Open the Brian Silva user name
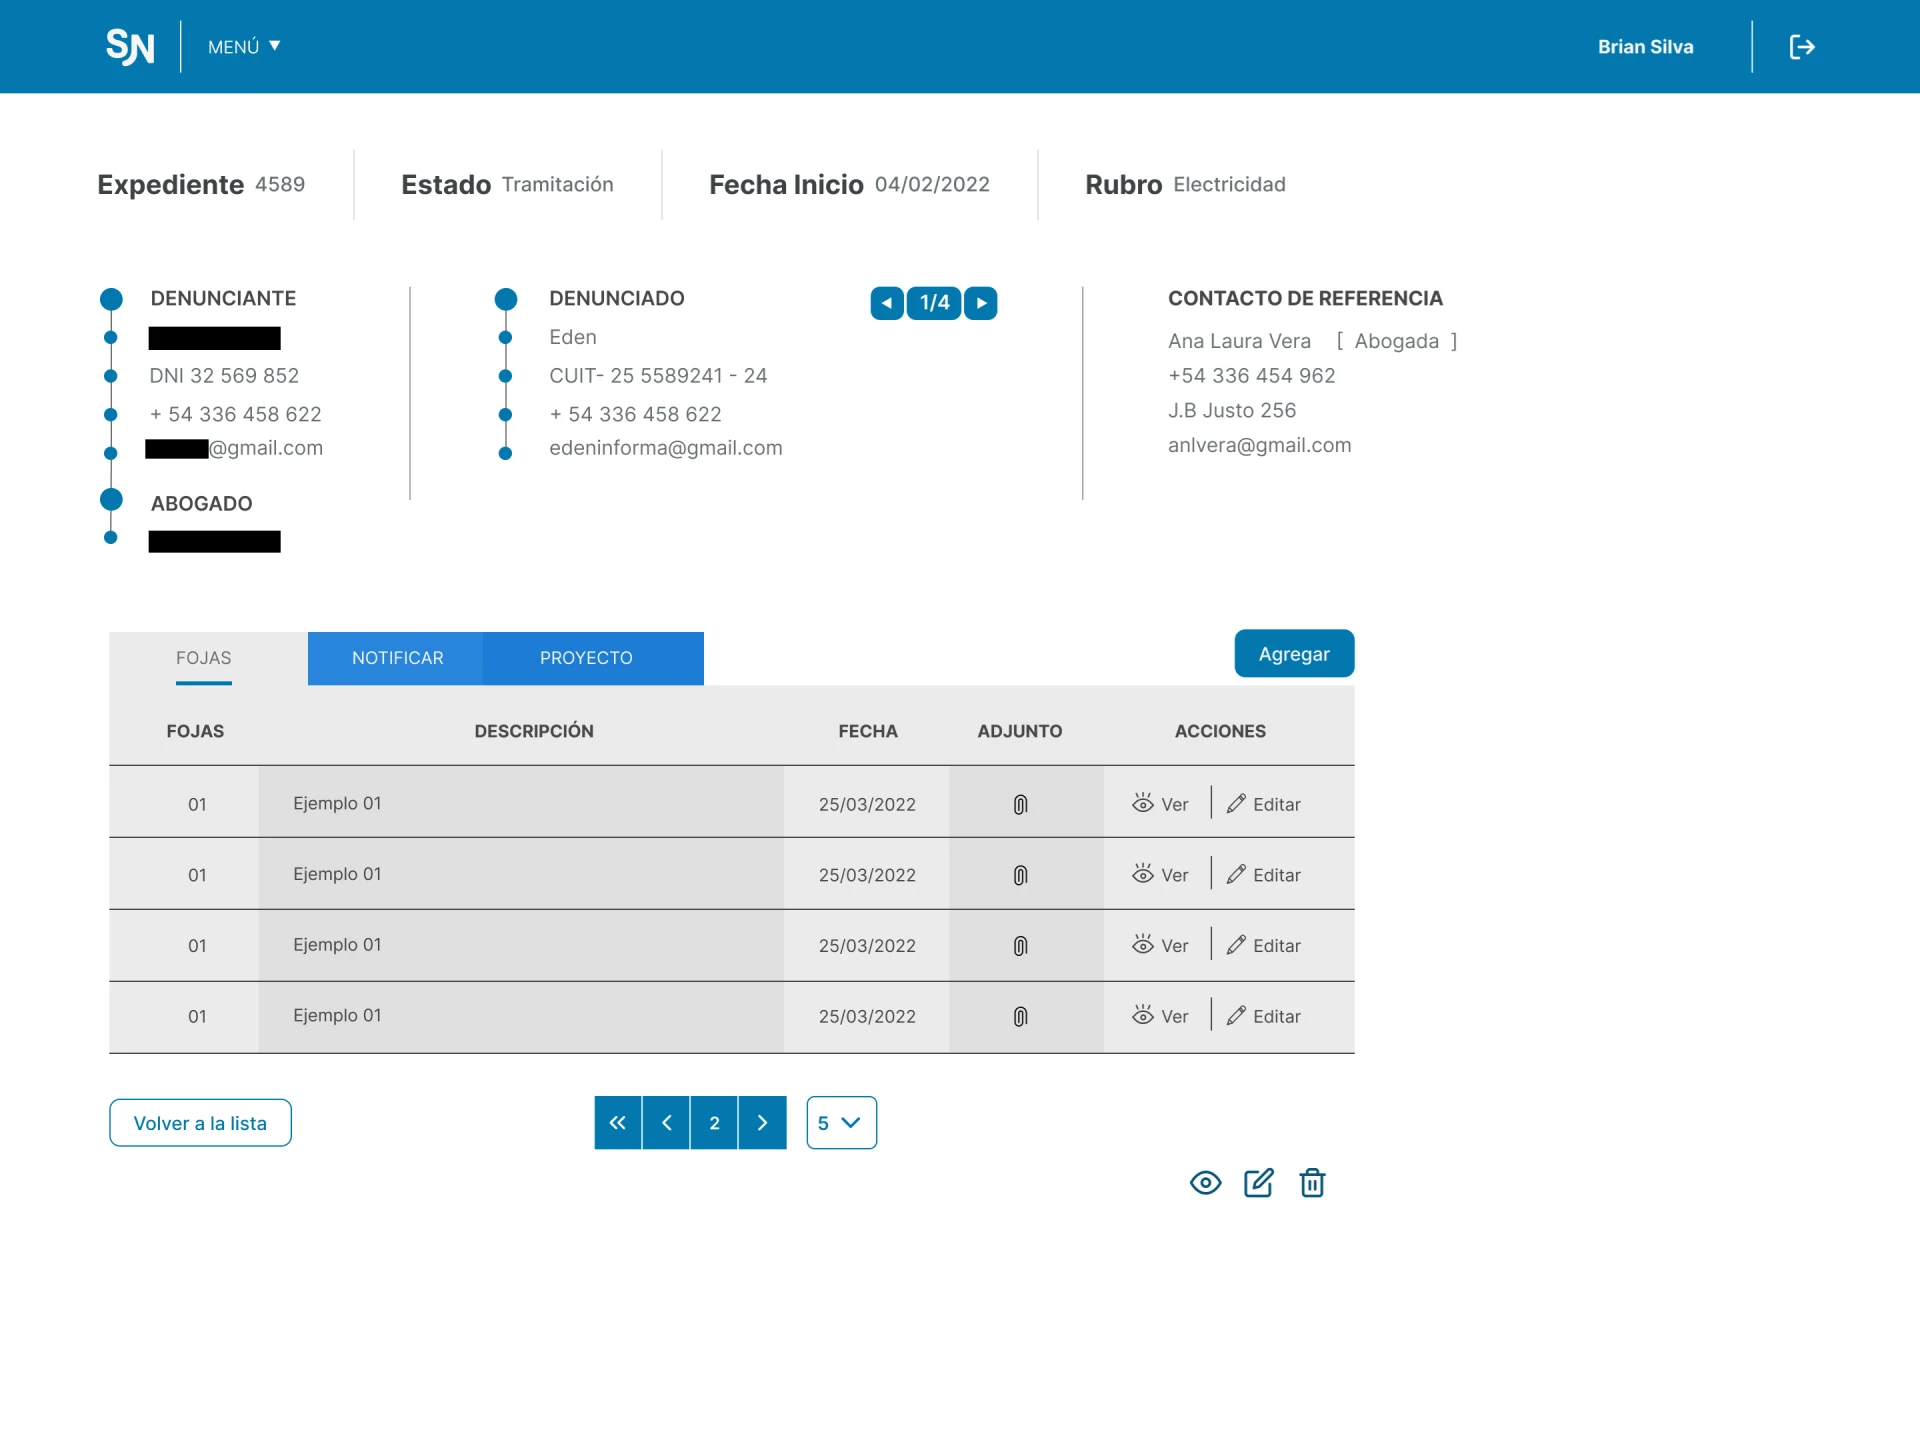 coord(1645,47)
